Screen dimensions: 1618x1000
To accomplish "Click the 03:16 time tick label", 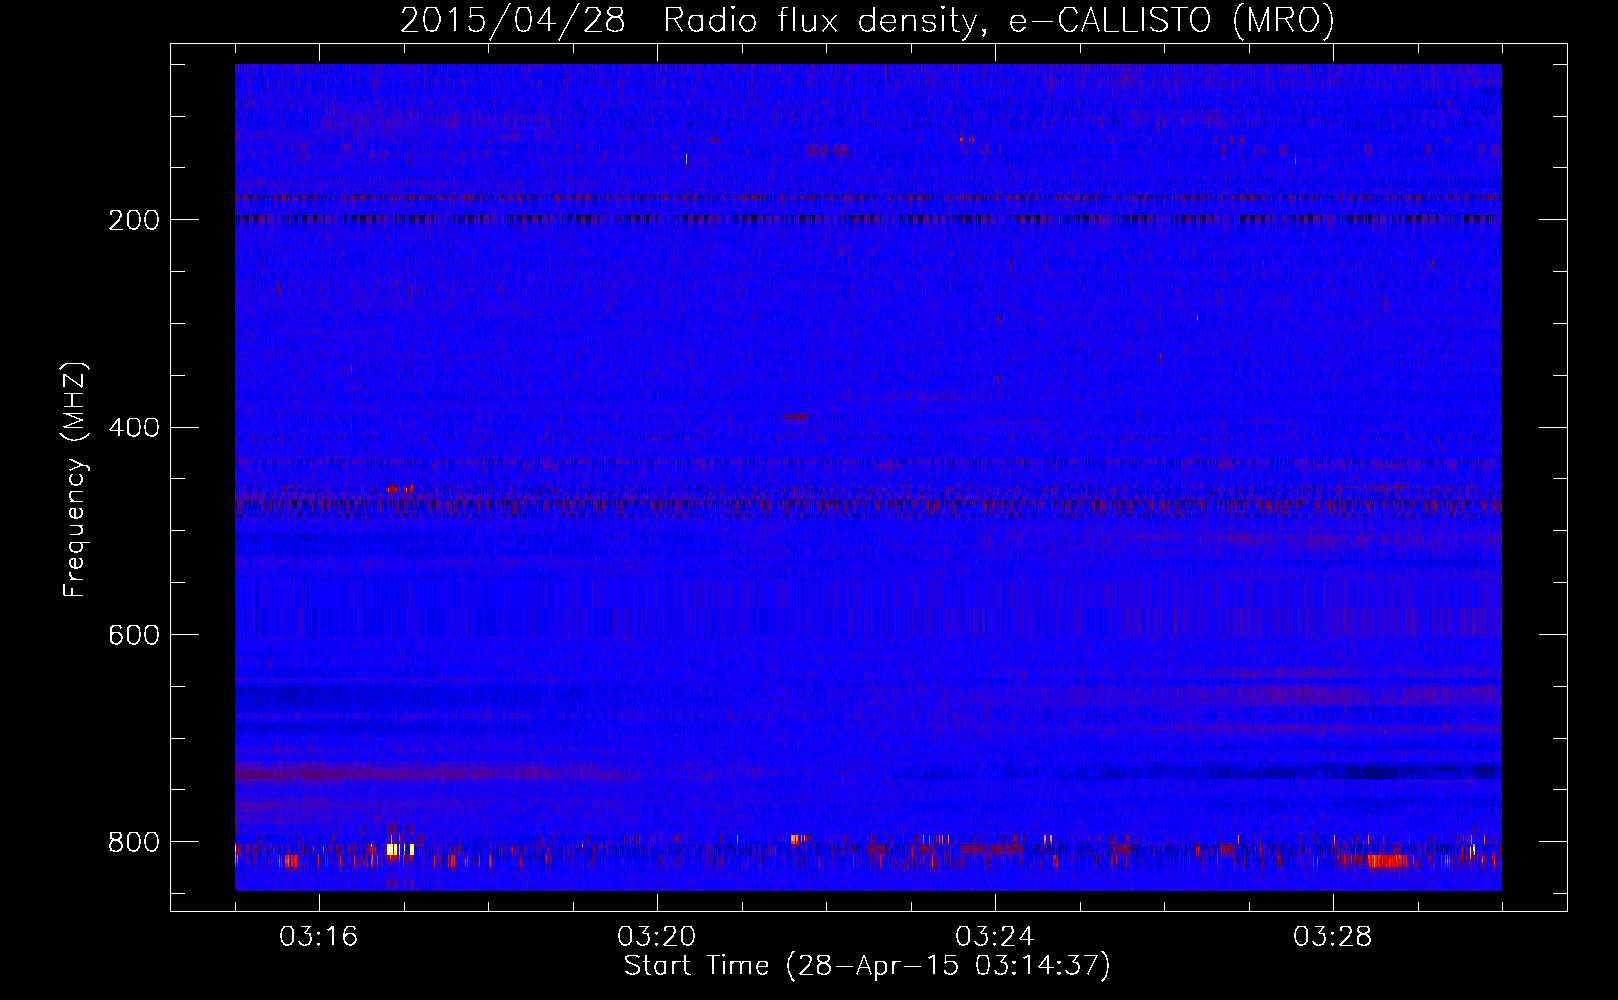I will tap(318, 937).
